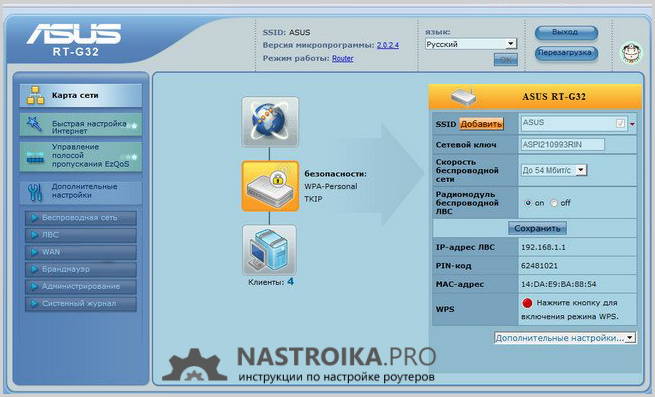
Task: Click the arrow icon beside Системный журнал
Action: [35, 303]
